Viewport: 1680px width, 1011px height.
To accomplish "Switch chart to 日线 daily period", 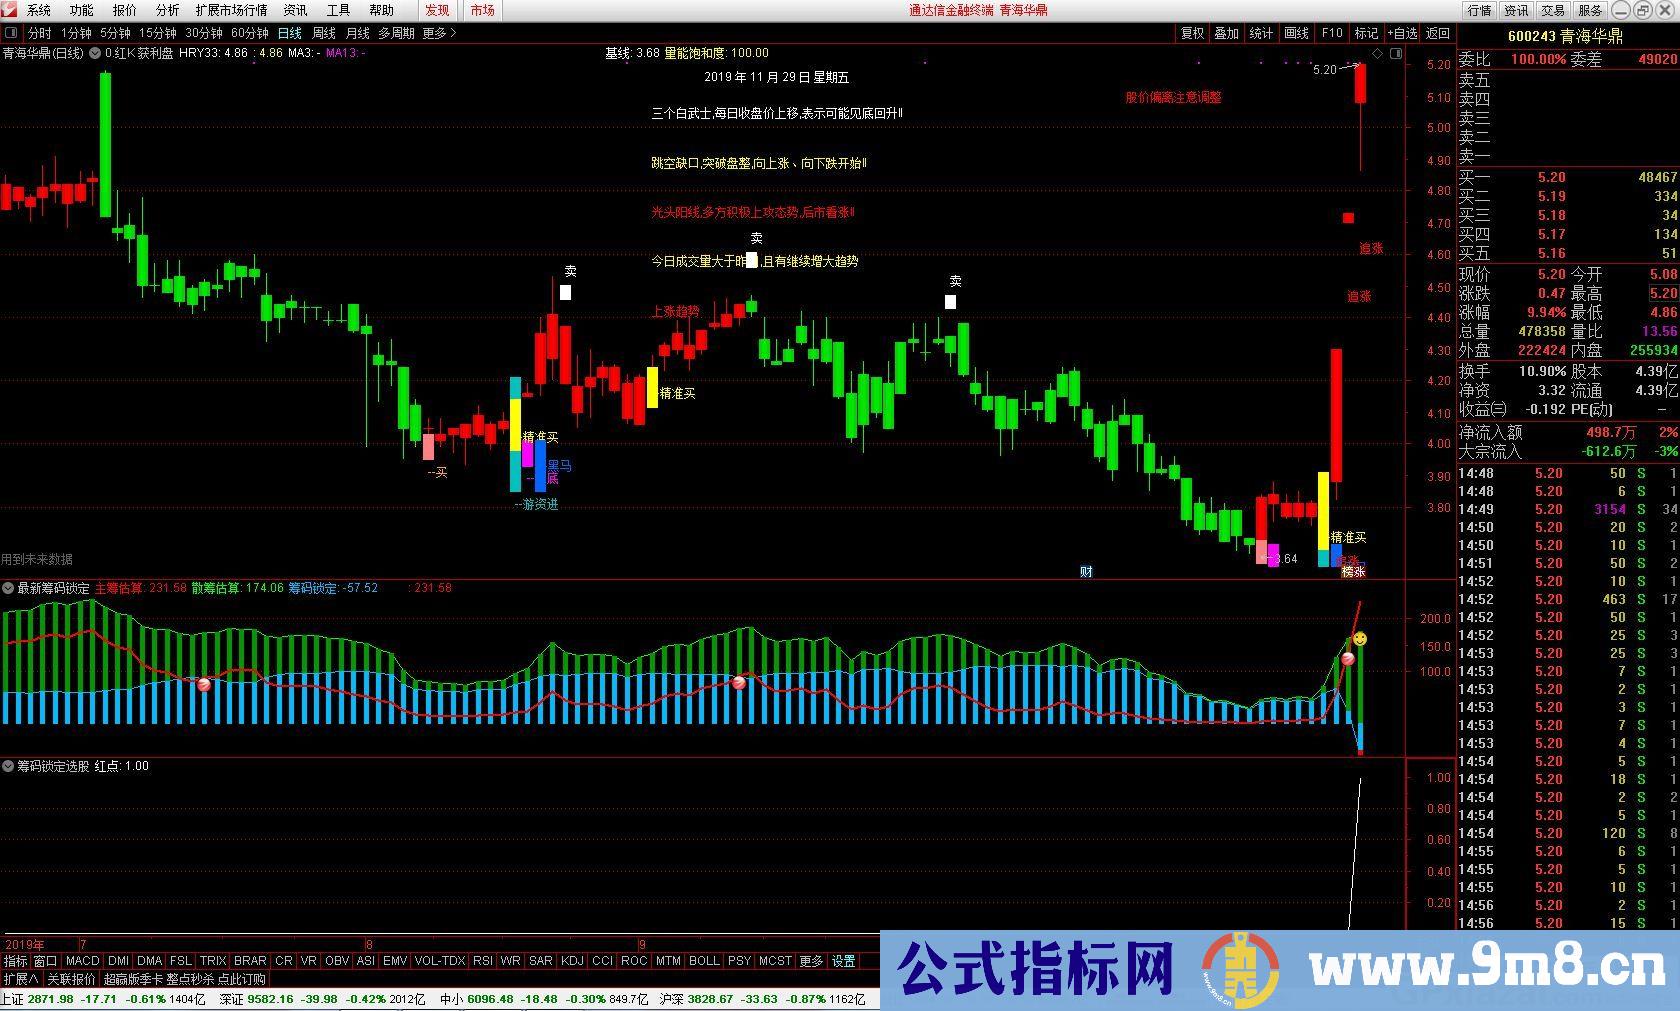I will click(289, 33).
